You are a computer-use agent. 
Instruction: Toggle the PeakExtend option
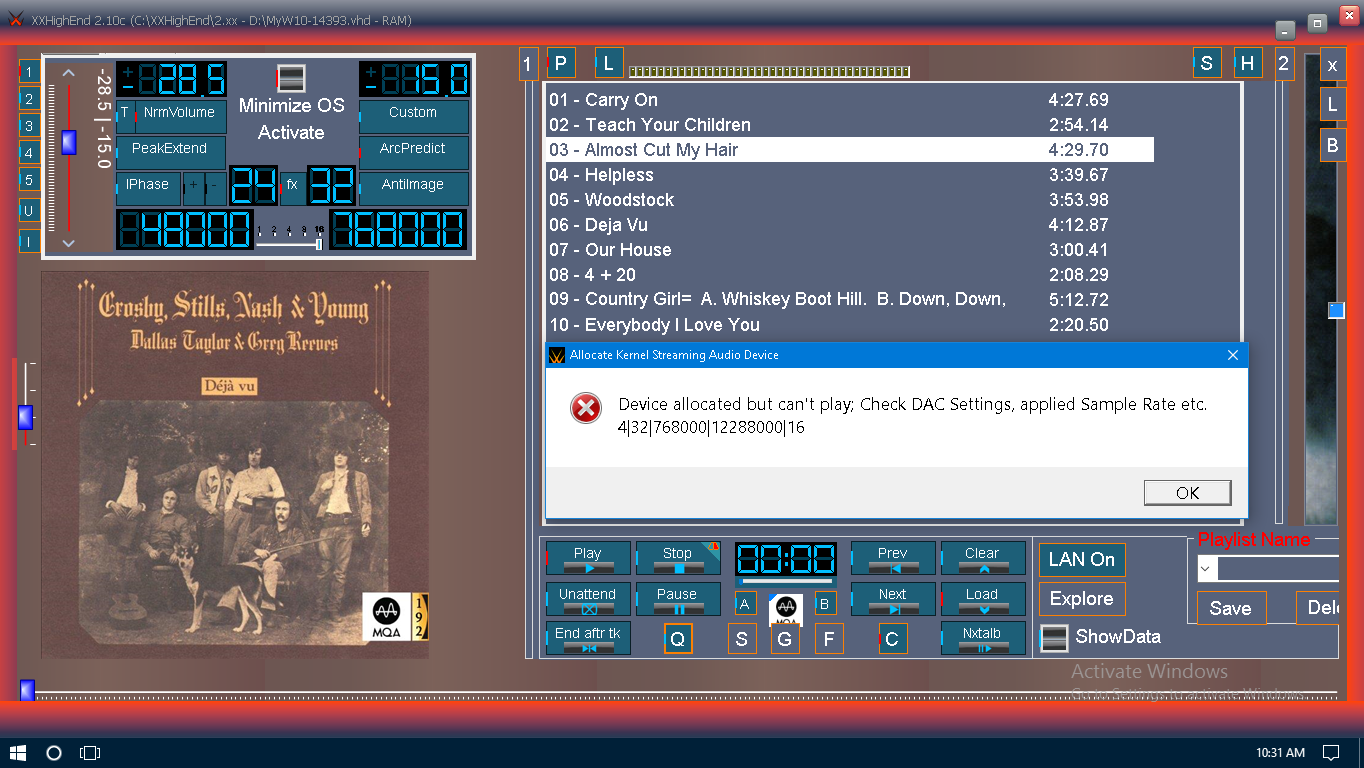[x=171, y=152]
